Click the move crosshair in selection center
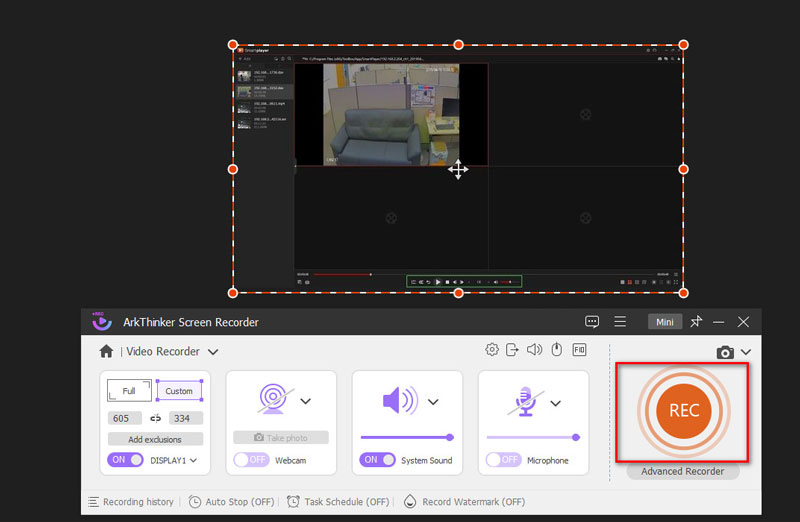The width and height of the screenshot is (800, 522). 458,169
